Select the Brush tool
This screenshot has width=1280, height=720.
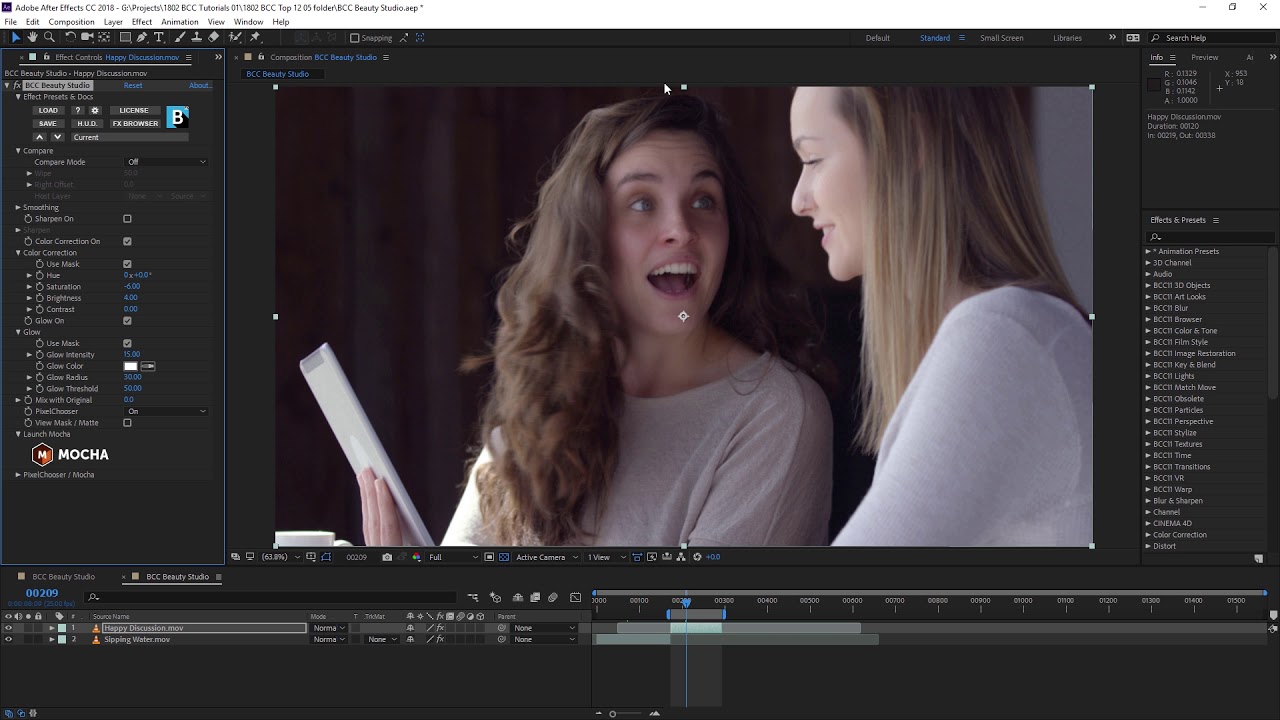click(x=180, y=37)
